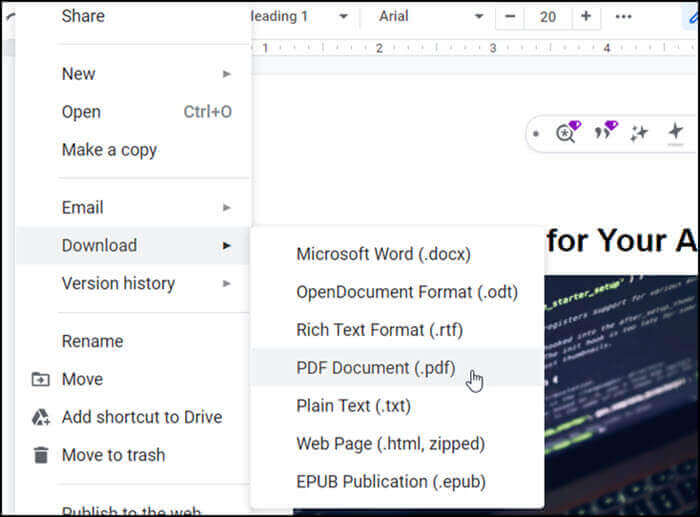Click the quotation marks icon

pyautogui.click(x=605, y=132)
